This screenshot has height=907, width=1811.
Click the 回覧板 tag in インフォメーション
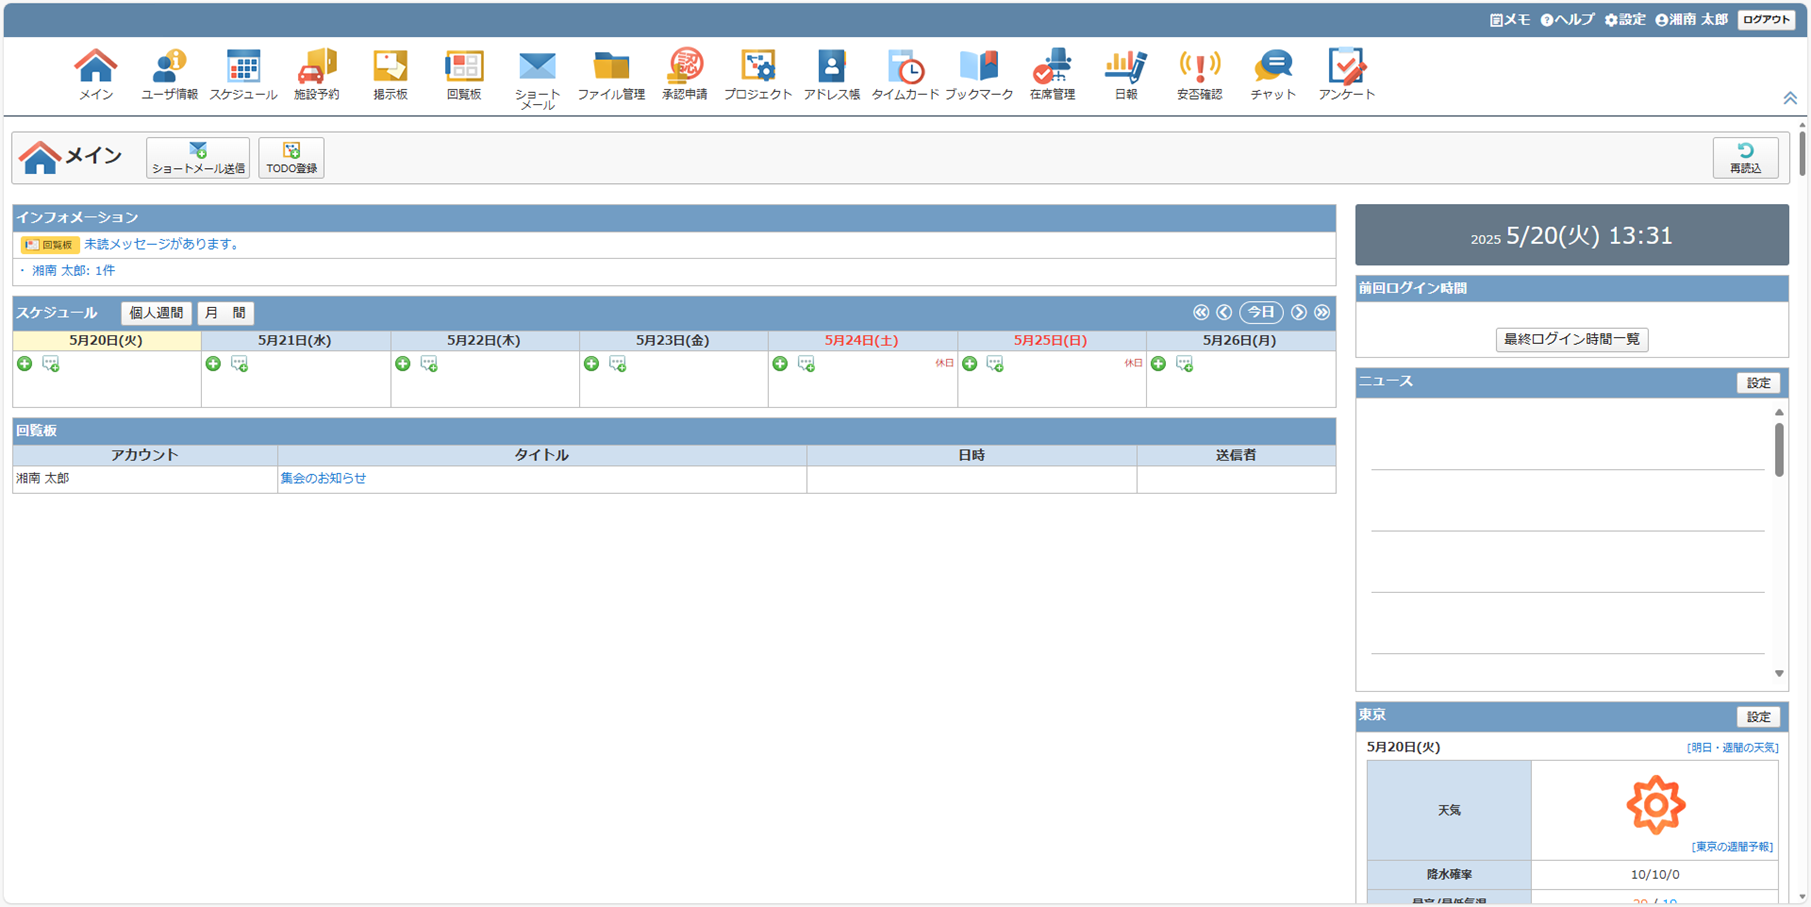pyautogui.click(x=49, y=245)
